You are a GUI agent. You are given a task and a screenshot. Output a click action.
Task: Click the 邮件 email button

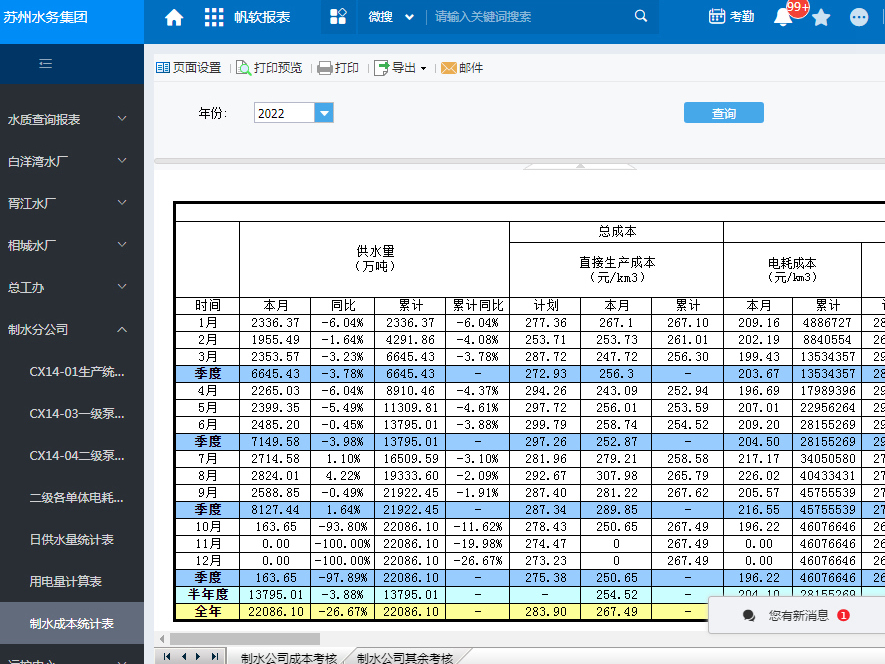[462, 68]
